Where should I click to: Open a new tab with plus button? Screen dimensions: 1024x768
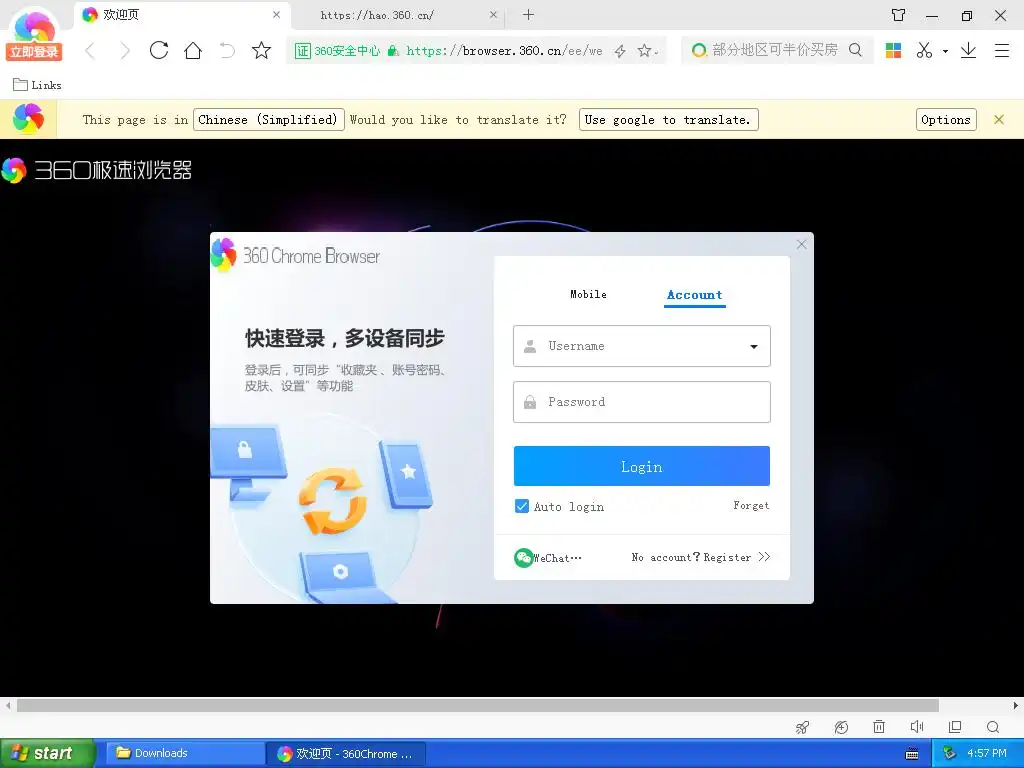(x=528, y=14)
